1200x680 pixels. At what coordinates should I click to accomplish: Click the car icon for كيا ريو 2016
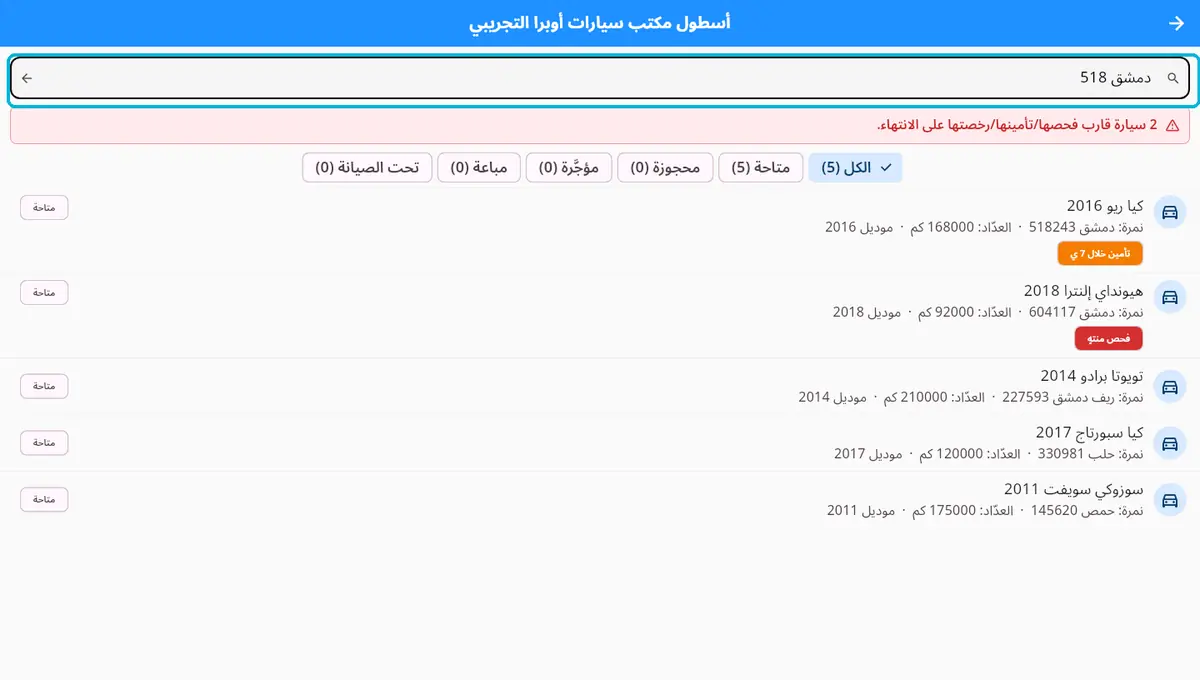[1169, 212]
